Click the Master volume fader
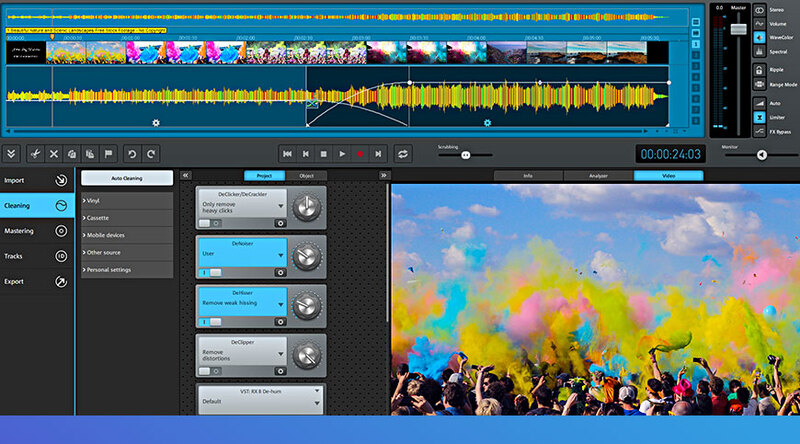Image resolution: width=800 pixels, height=444 pixels. click(x=738, y=30)
